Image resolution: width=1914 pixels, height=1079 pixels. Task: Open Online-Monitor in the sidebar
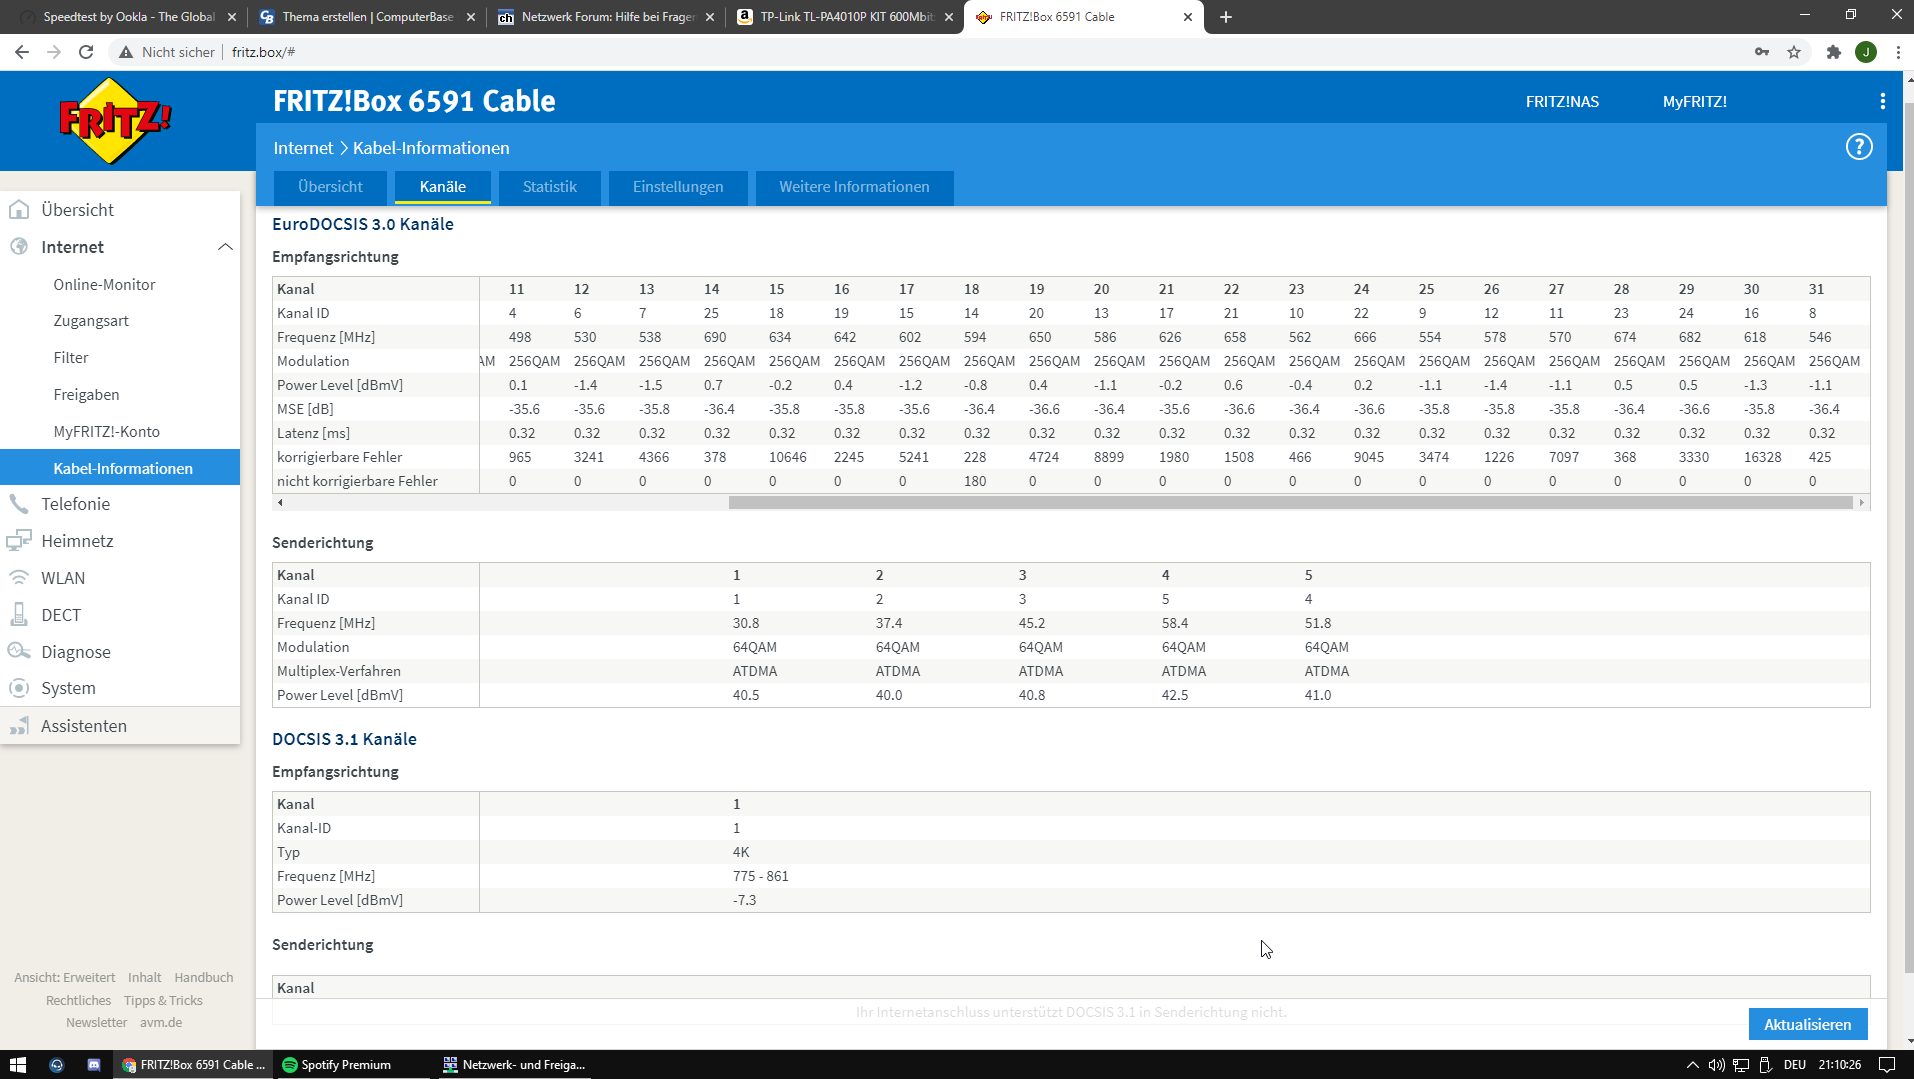(x=105, y=285)
